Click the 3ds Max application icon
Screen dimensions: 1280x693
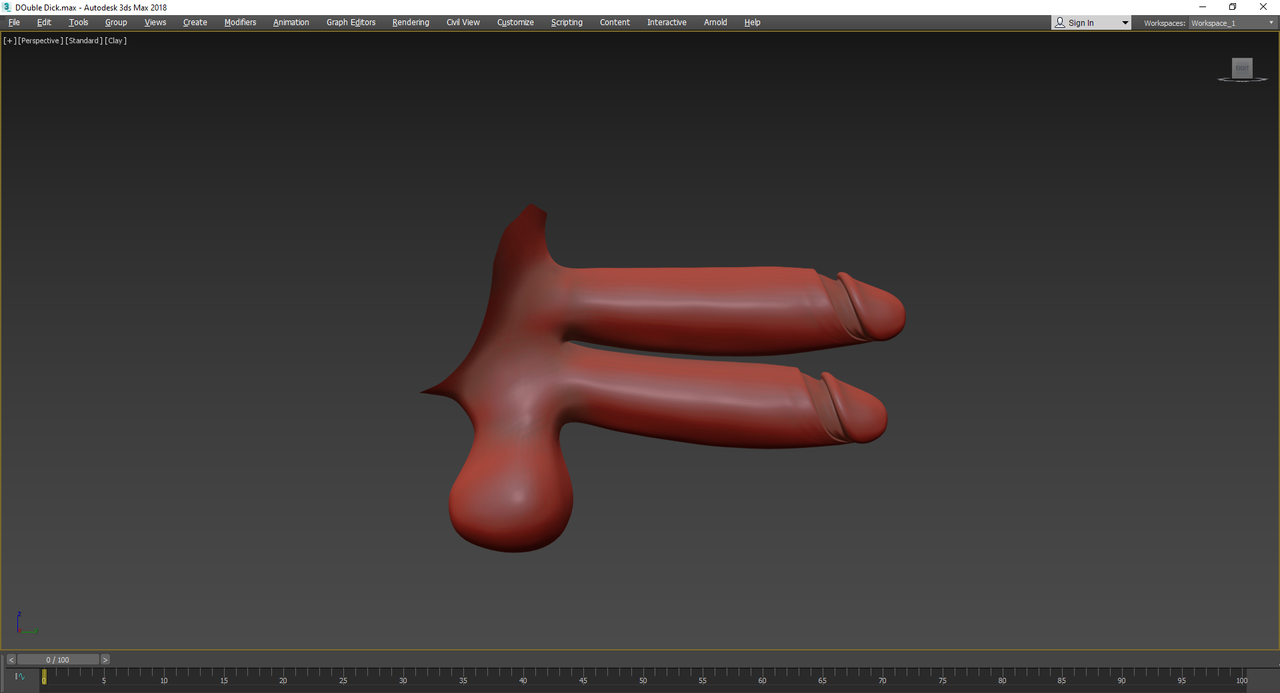7,7
